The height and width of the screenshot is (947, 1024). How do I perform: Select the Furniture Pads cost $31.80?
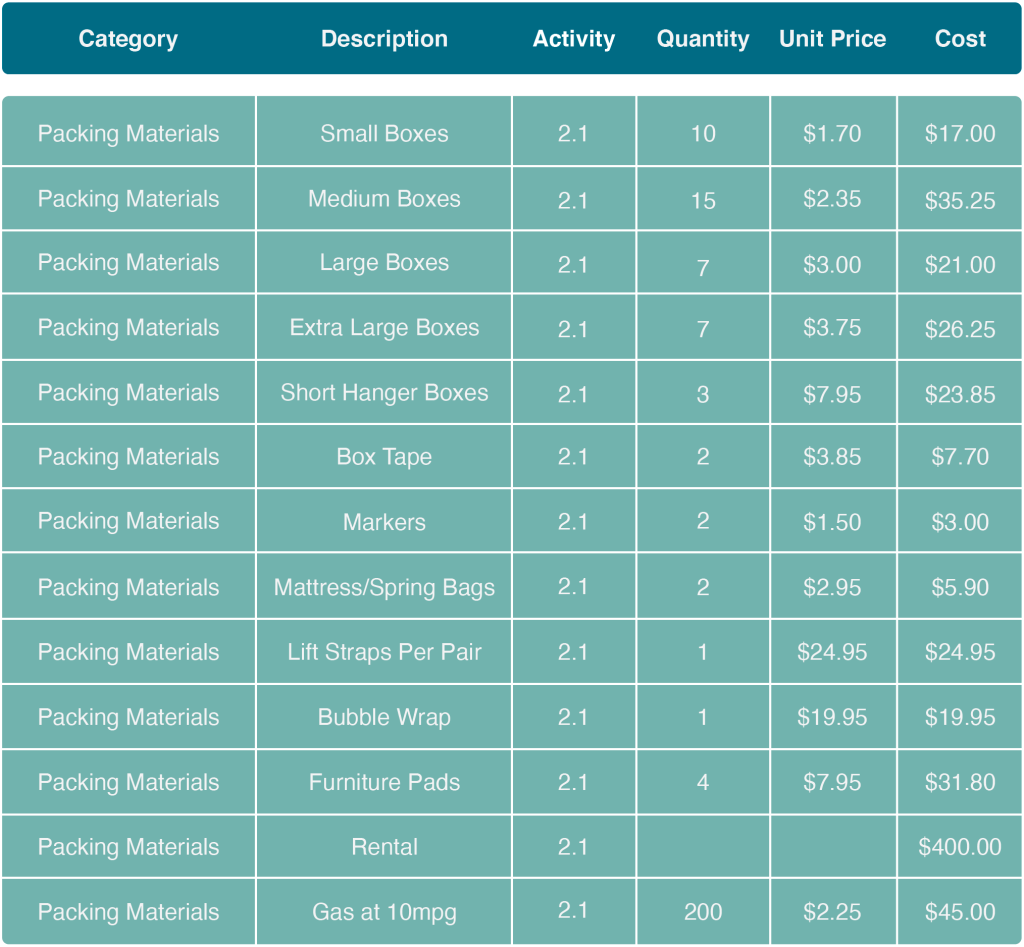click(960, 782)
